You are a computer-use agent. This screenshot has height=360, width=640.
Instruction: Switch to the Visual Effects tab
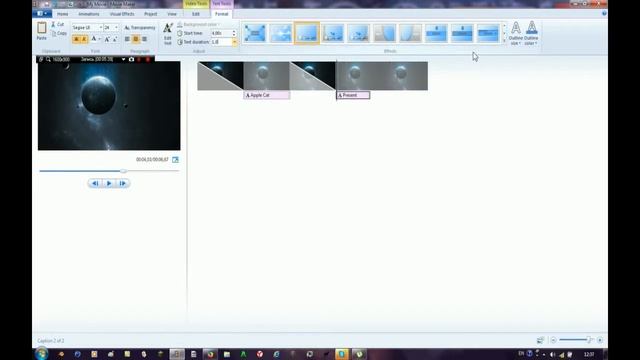(x=122, y=14)
